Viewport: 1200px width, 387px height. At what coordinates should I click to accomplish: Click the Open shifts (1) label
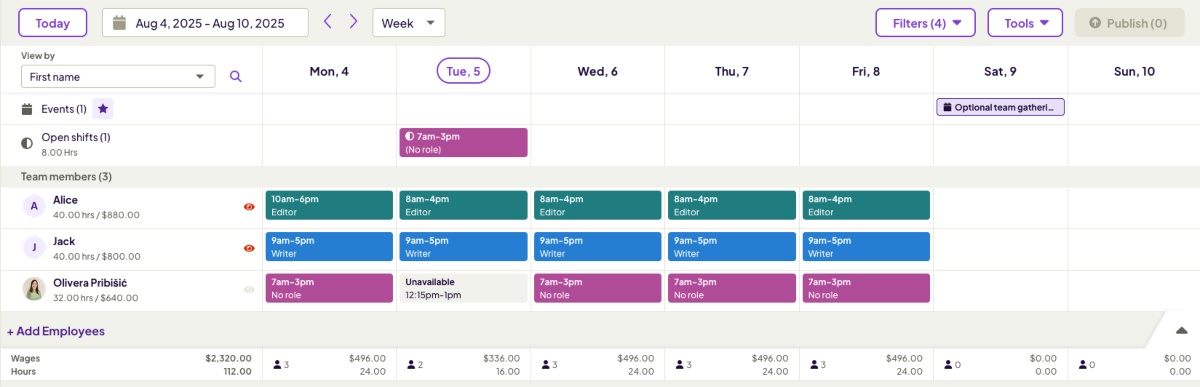76,137
